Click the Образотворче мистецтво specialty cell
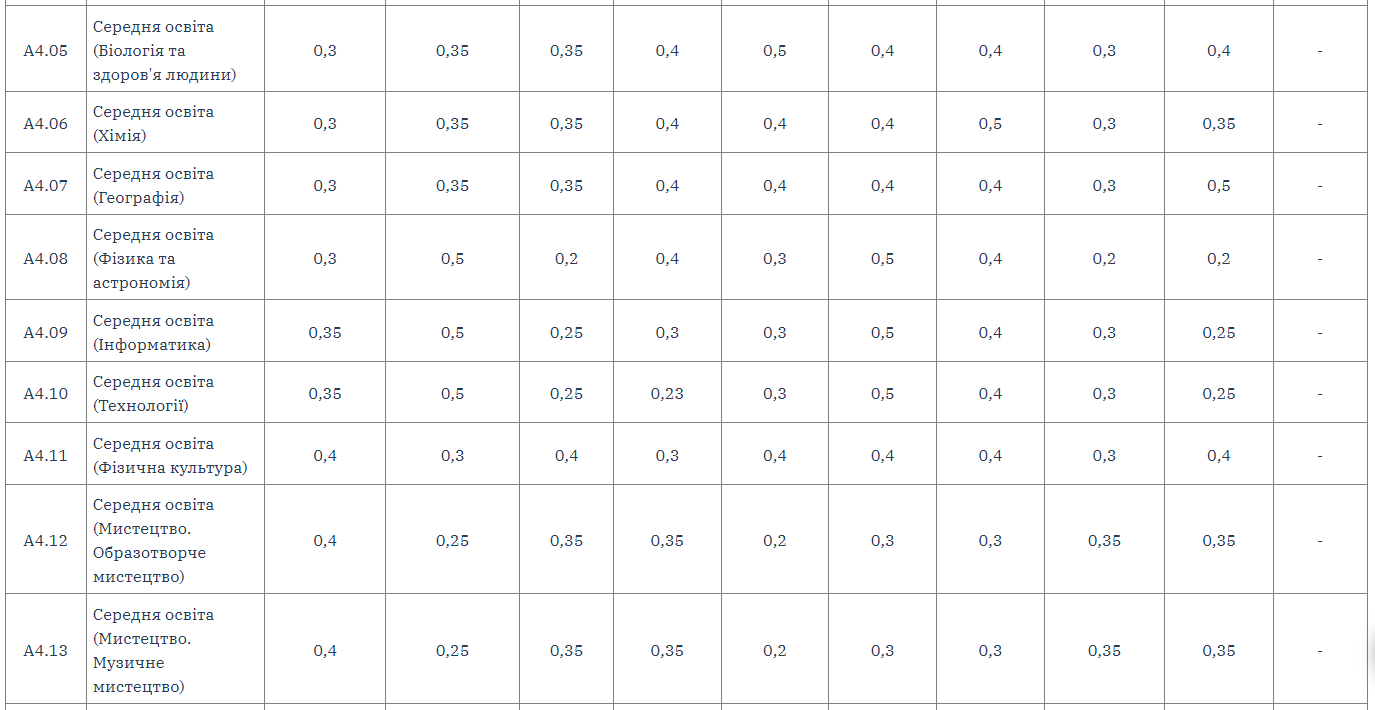Screen dimensions: 1375x710 [176, 540]
